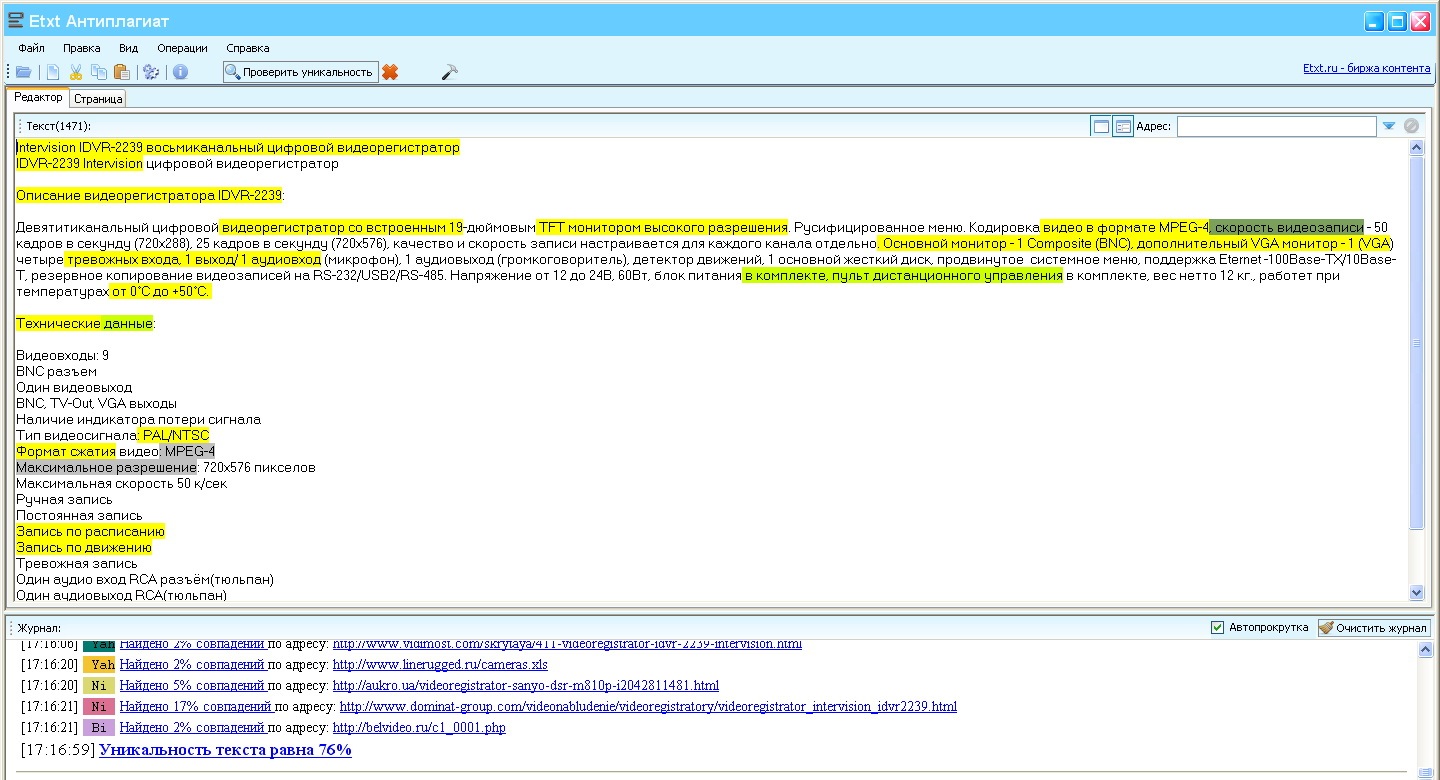Open a file with the folder icon
This screenshot has height=780, width=1440.
coord(24,72)
